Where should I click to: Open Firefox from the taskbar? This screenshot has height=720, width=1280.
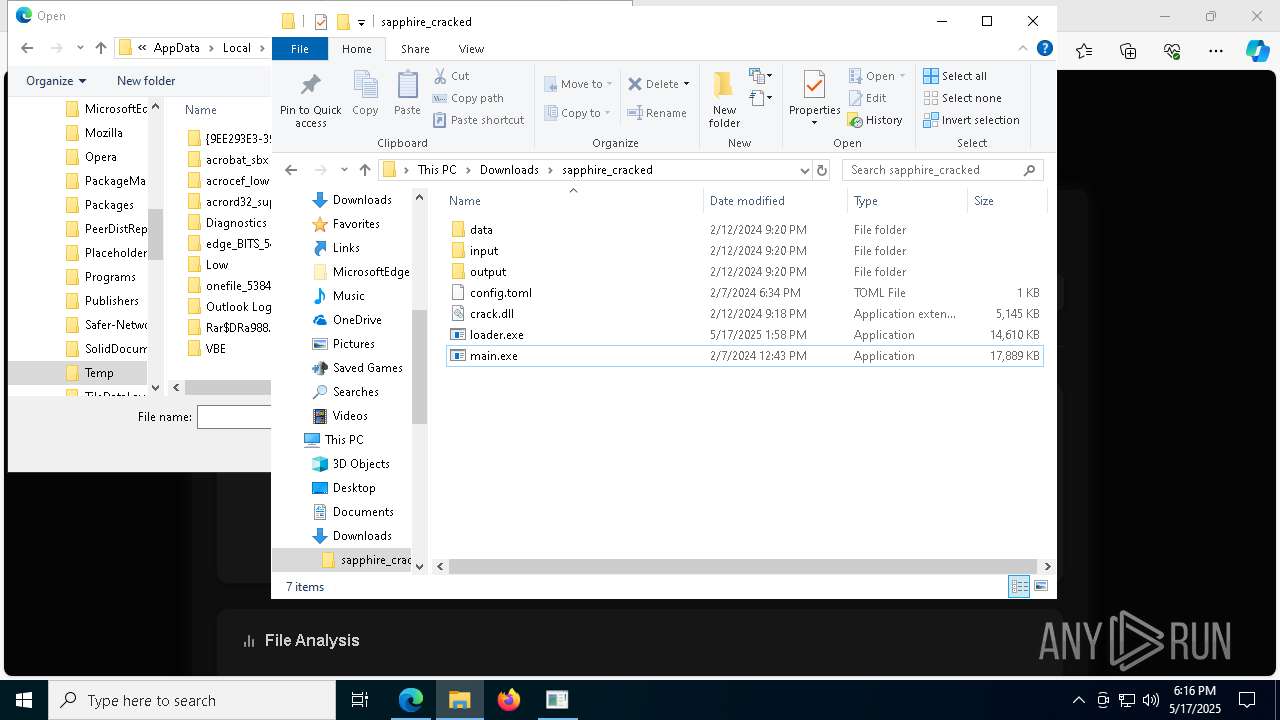[509, 700]
